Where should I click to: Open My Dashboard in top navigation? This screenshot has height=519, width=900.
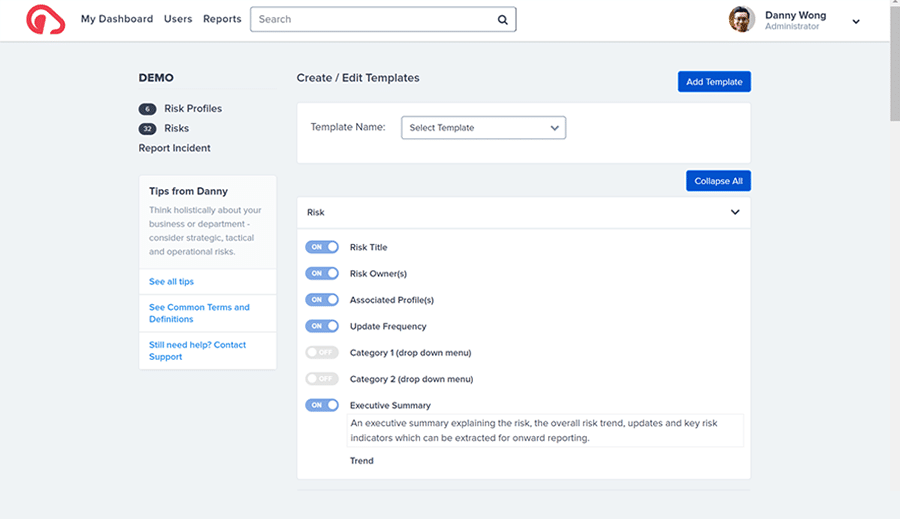tap(117, 19)
